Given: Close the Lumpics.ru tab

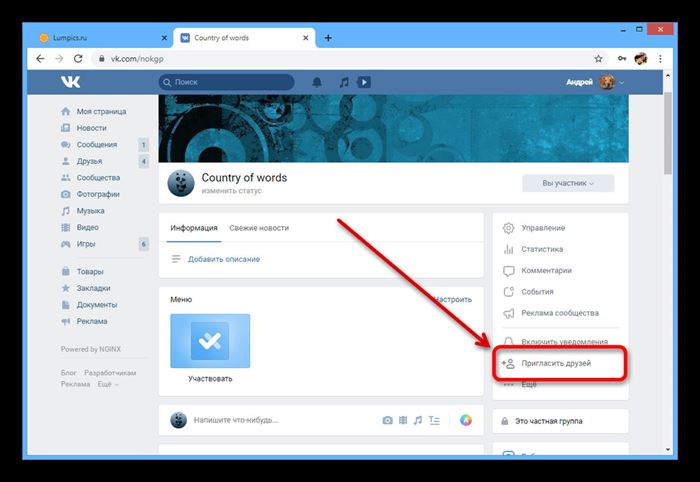Looking at the screenshot, I should point(164,38).
